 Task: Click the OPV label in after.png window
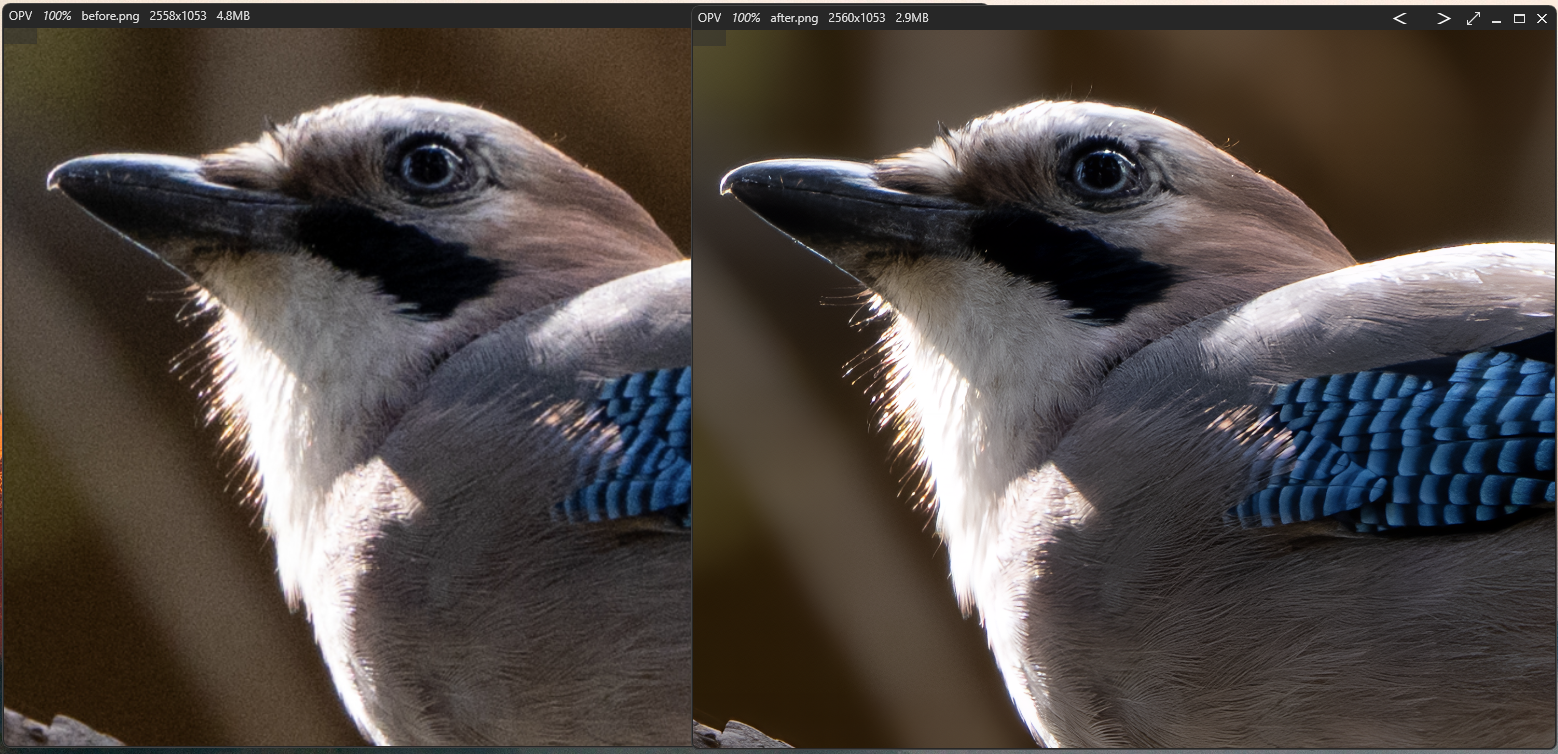(709, 18)
